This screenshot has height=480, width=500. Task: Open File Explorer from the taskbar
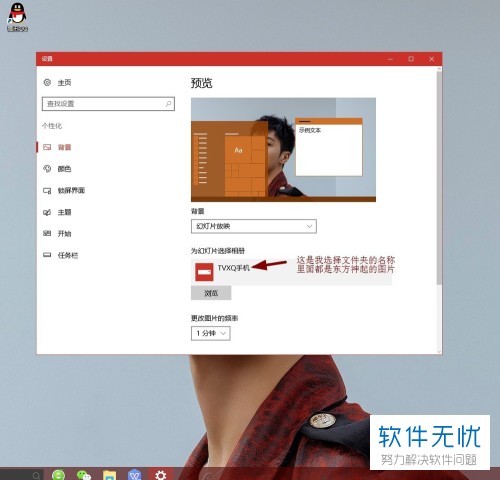[x=109, y=475]
